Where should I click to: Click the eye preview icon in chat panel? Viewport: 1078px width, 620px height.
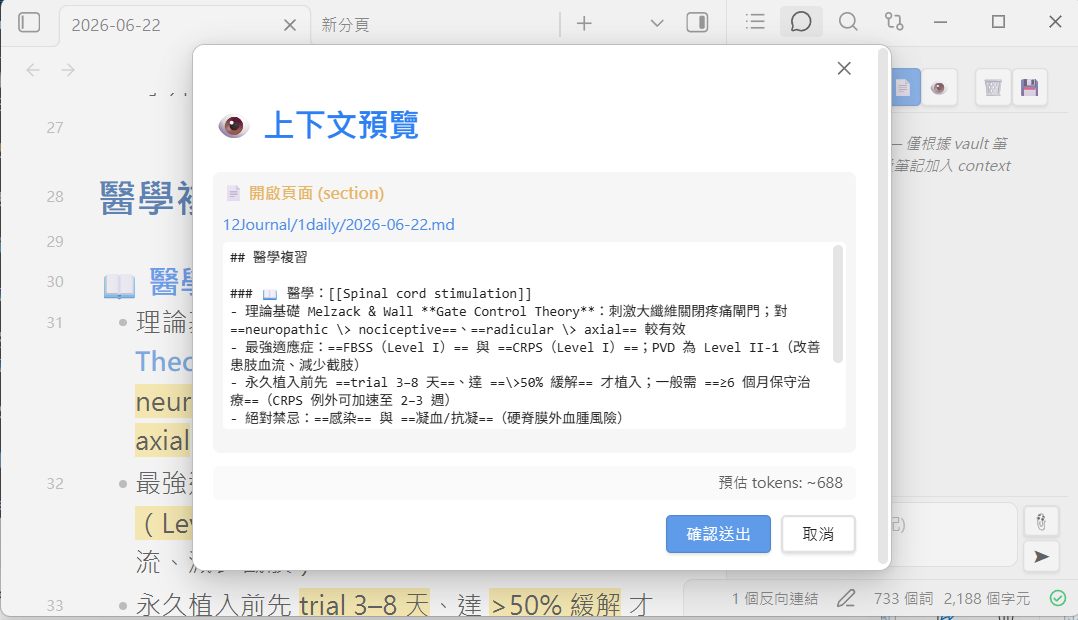(x=938, y=87)
